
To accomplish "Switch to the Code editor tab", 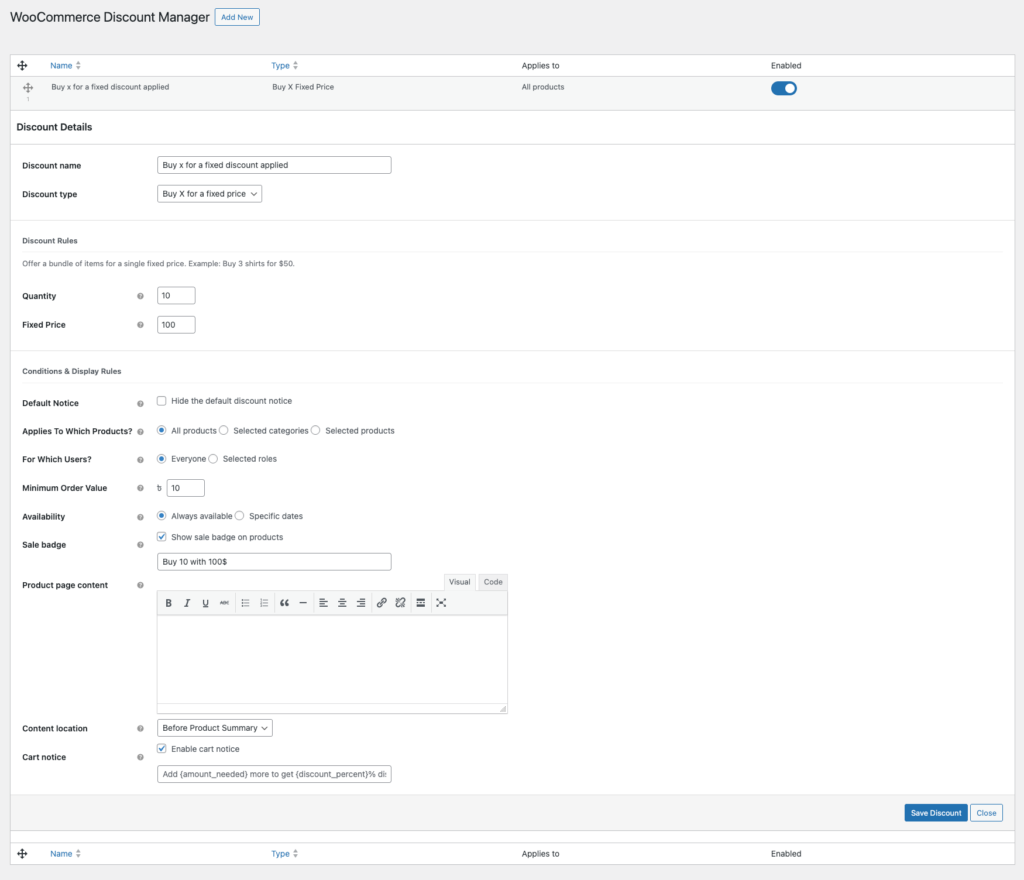I will [x=493, y=582].
